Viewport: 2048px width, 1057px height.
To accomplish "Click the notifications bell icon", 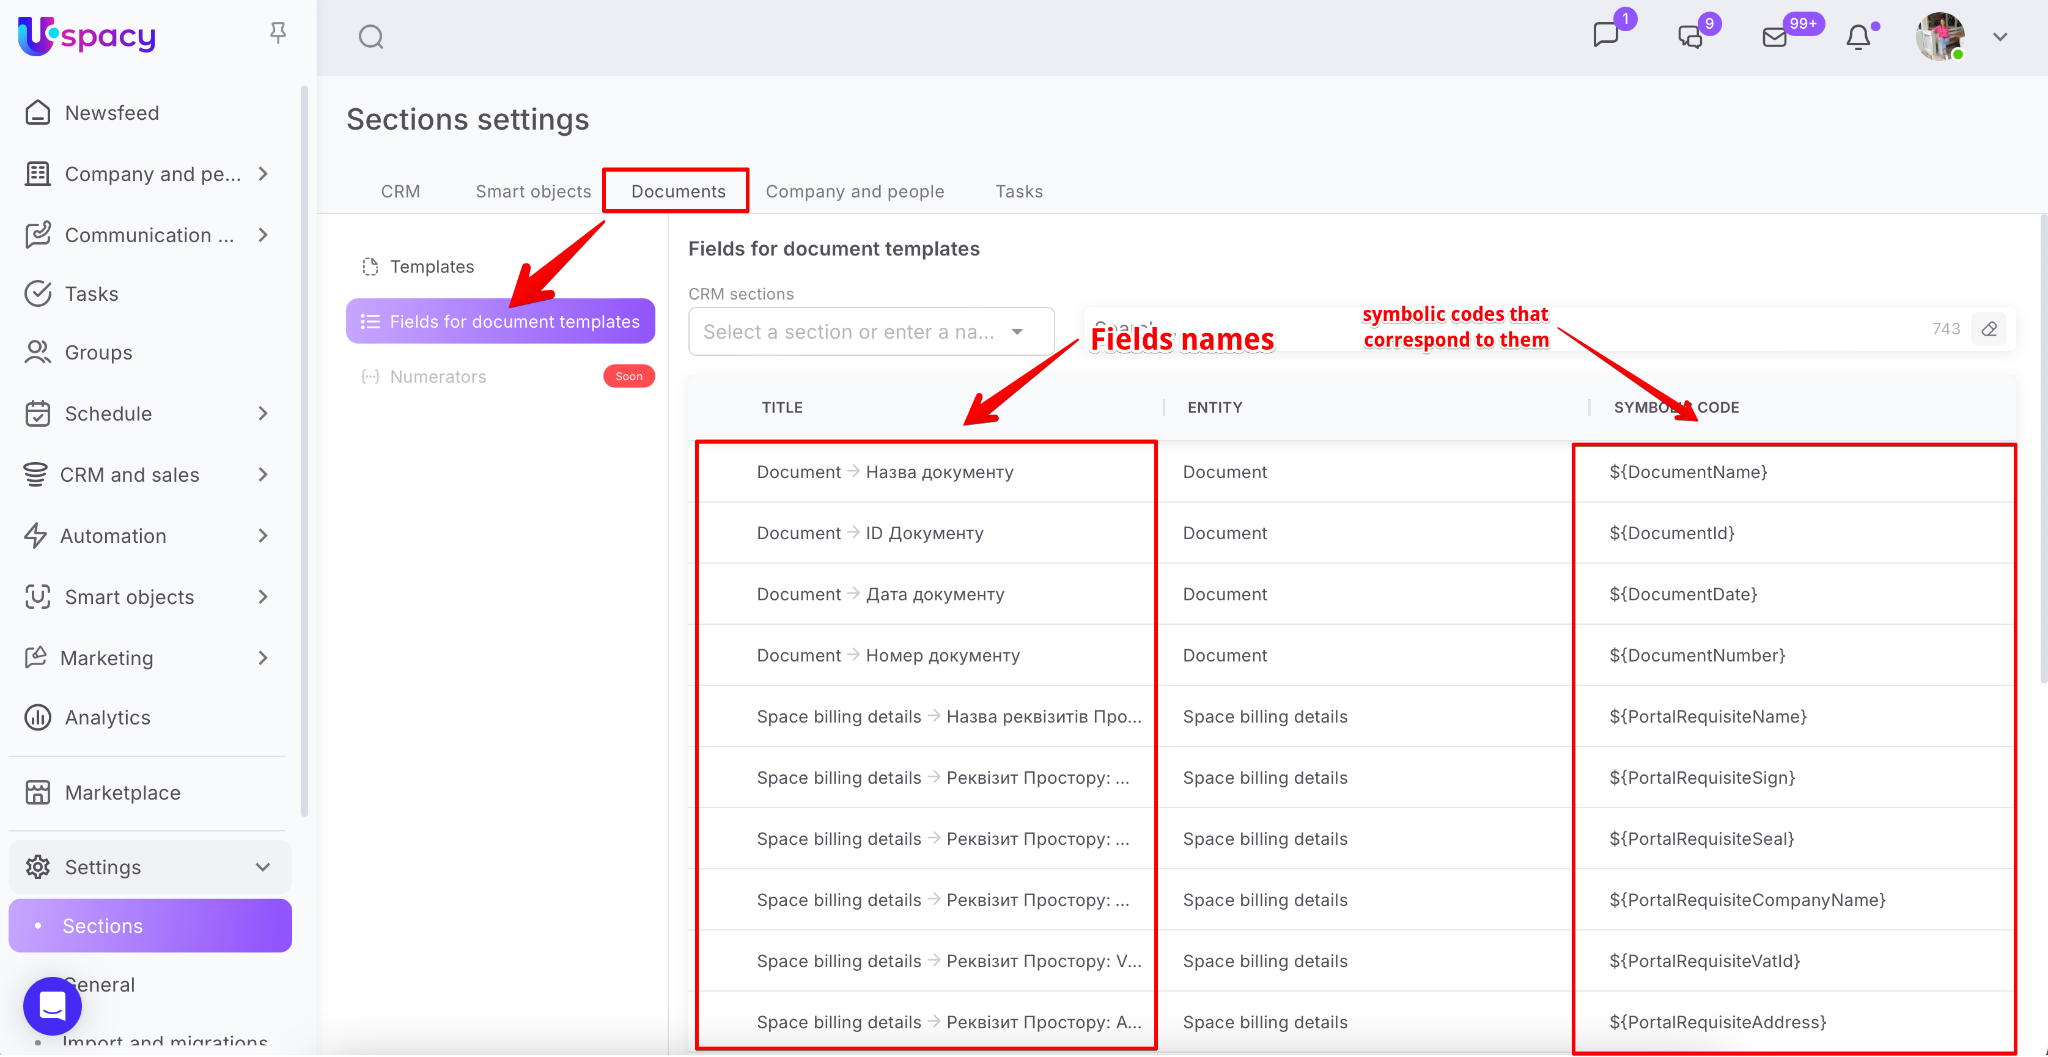I will (1858, 37).
